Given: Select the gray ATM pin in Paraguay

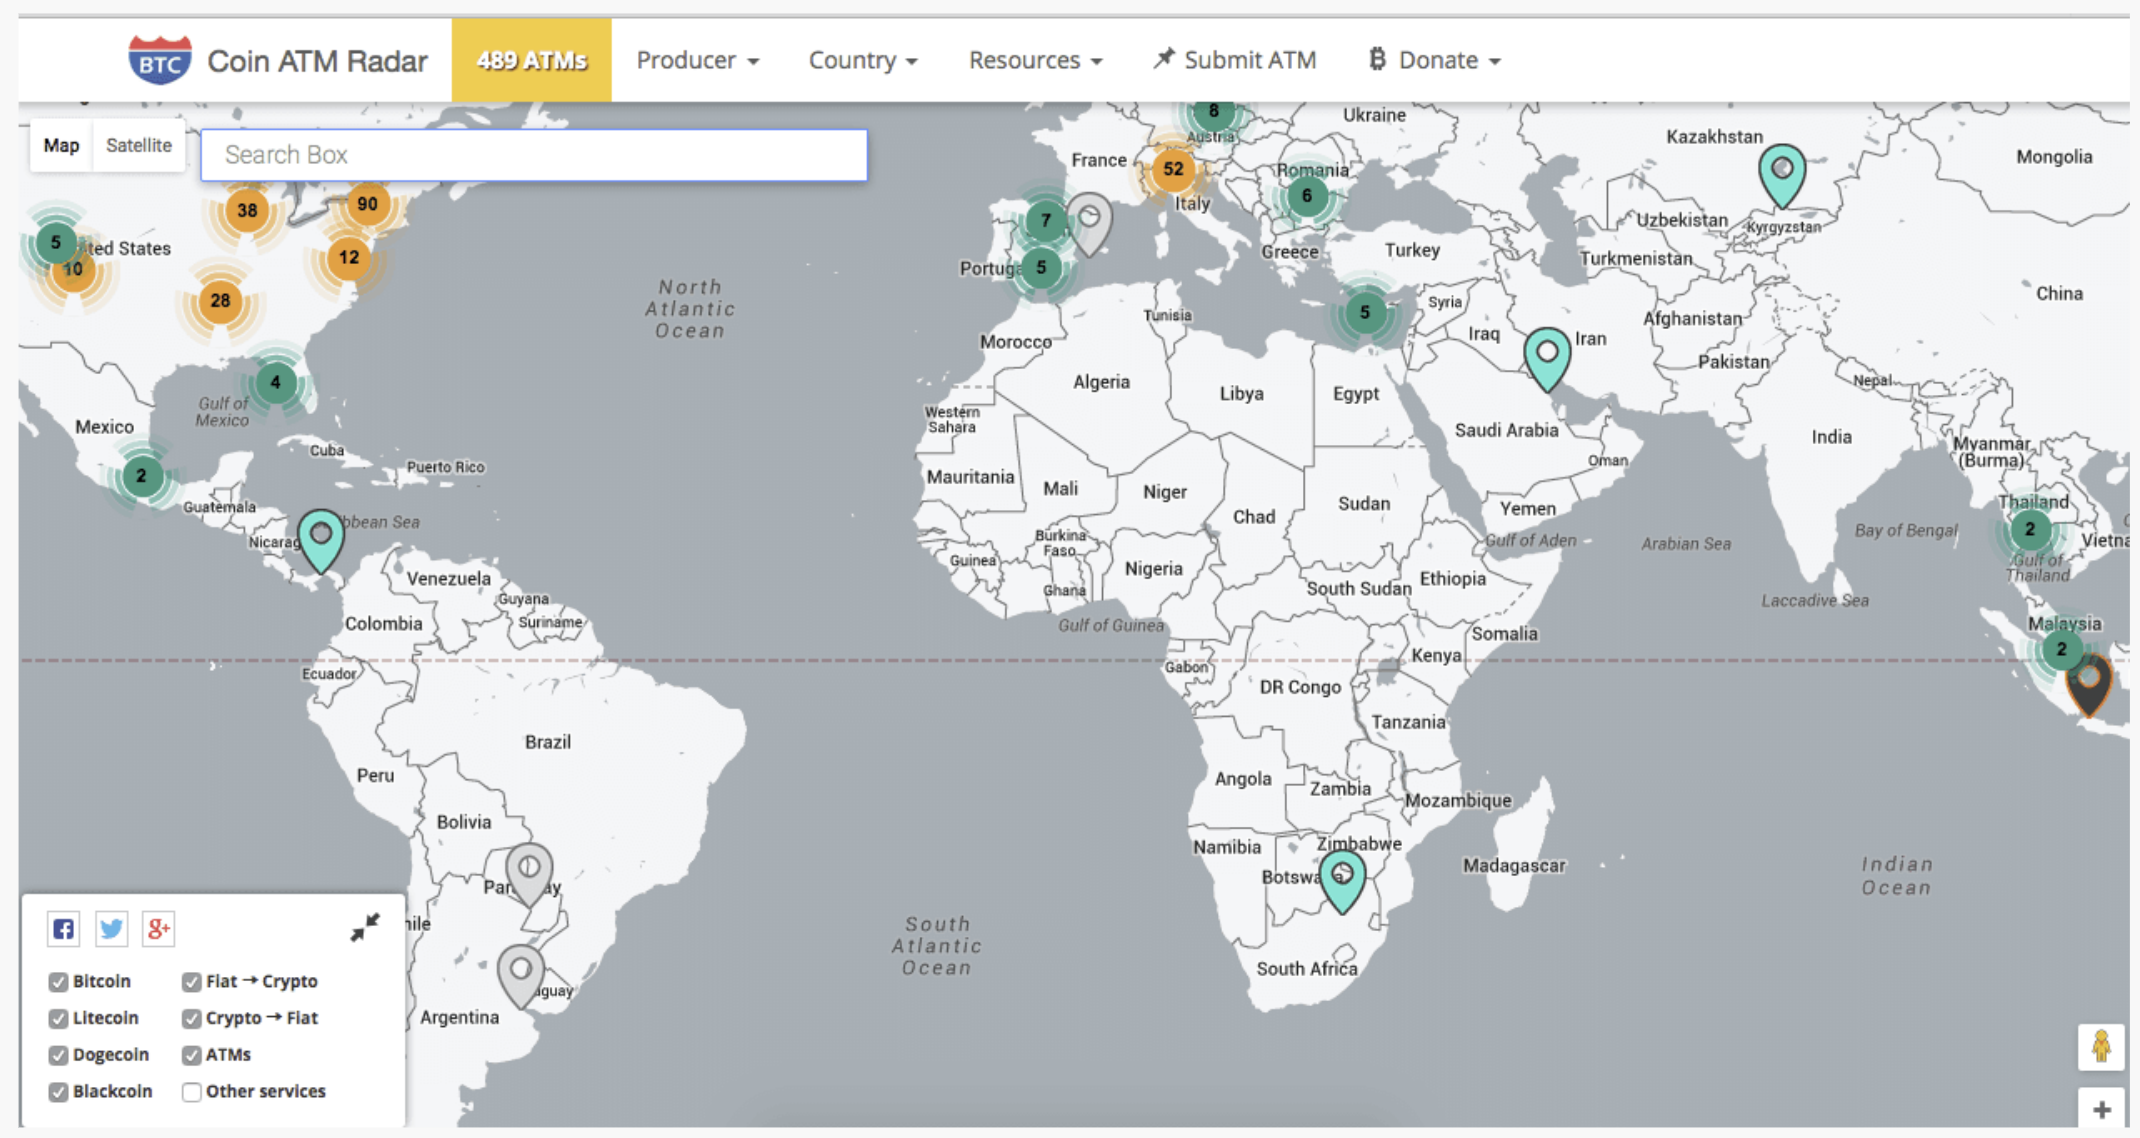Looking at the screenshot, I should coord(529,873).
